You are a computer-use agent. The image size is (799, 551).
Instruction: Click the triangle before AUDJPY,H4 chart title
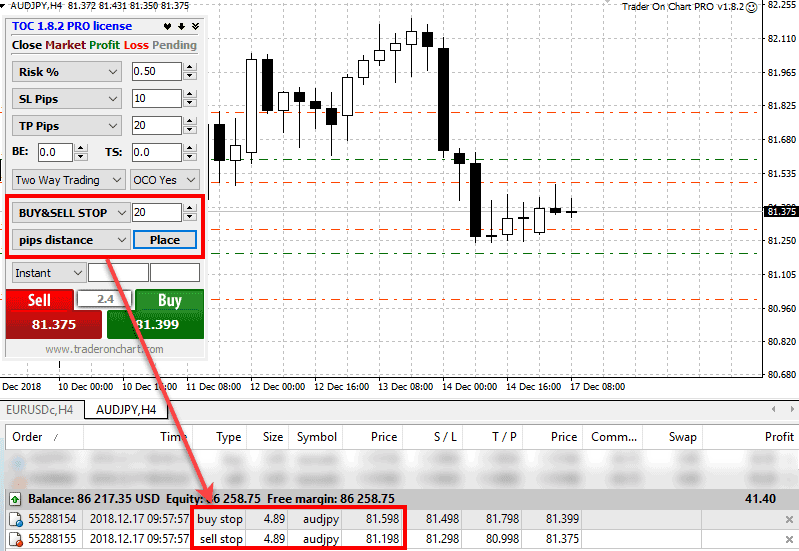tap(3, 5)
